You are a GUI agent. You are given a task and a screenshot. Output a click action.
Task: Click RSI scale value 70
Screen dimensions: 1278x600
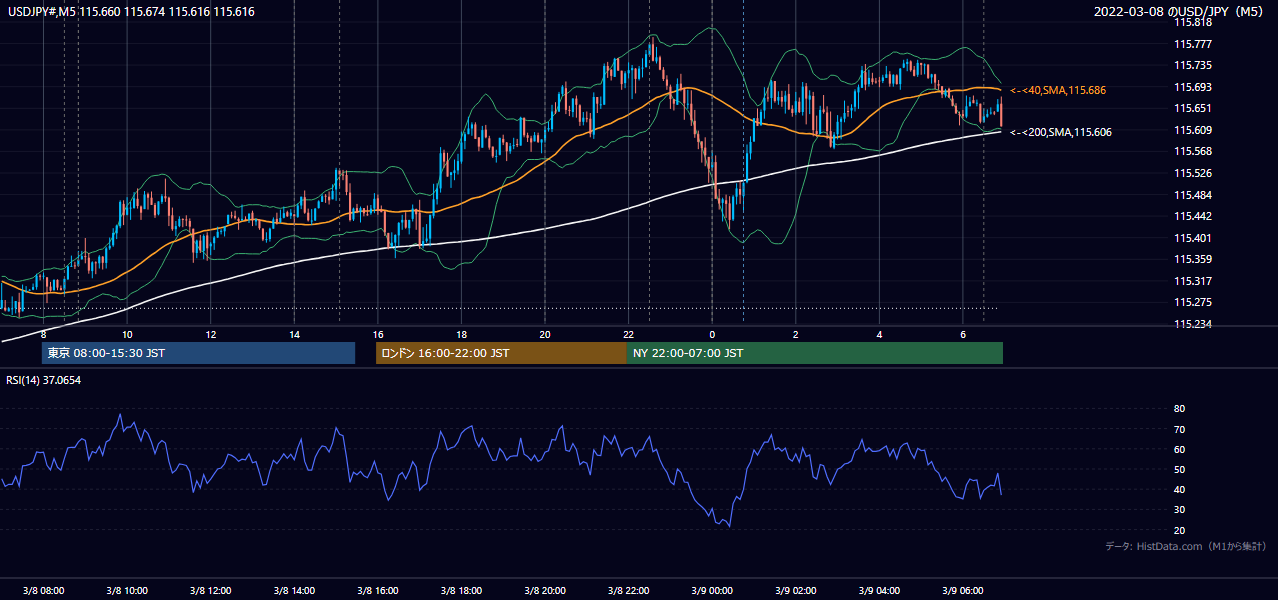pyautogui.click(x=1179, y=429)
